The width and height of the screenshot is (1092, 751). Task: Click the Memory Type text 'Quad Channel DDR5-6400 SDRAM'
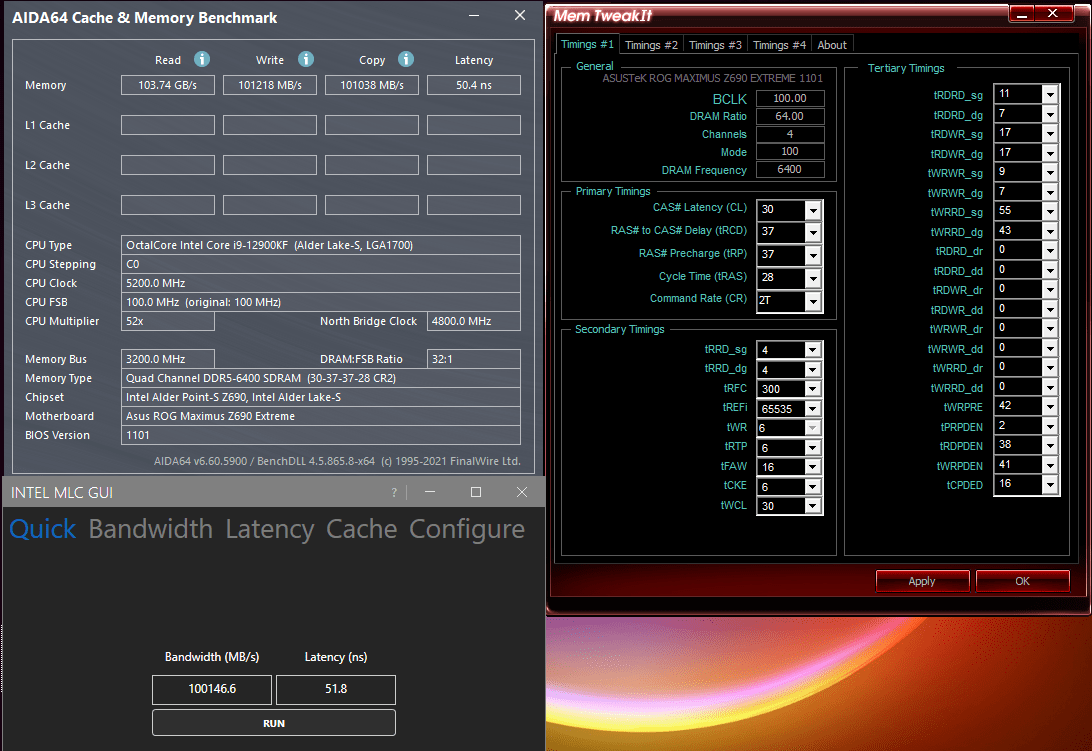213,378
